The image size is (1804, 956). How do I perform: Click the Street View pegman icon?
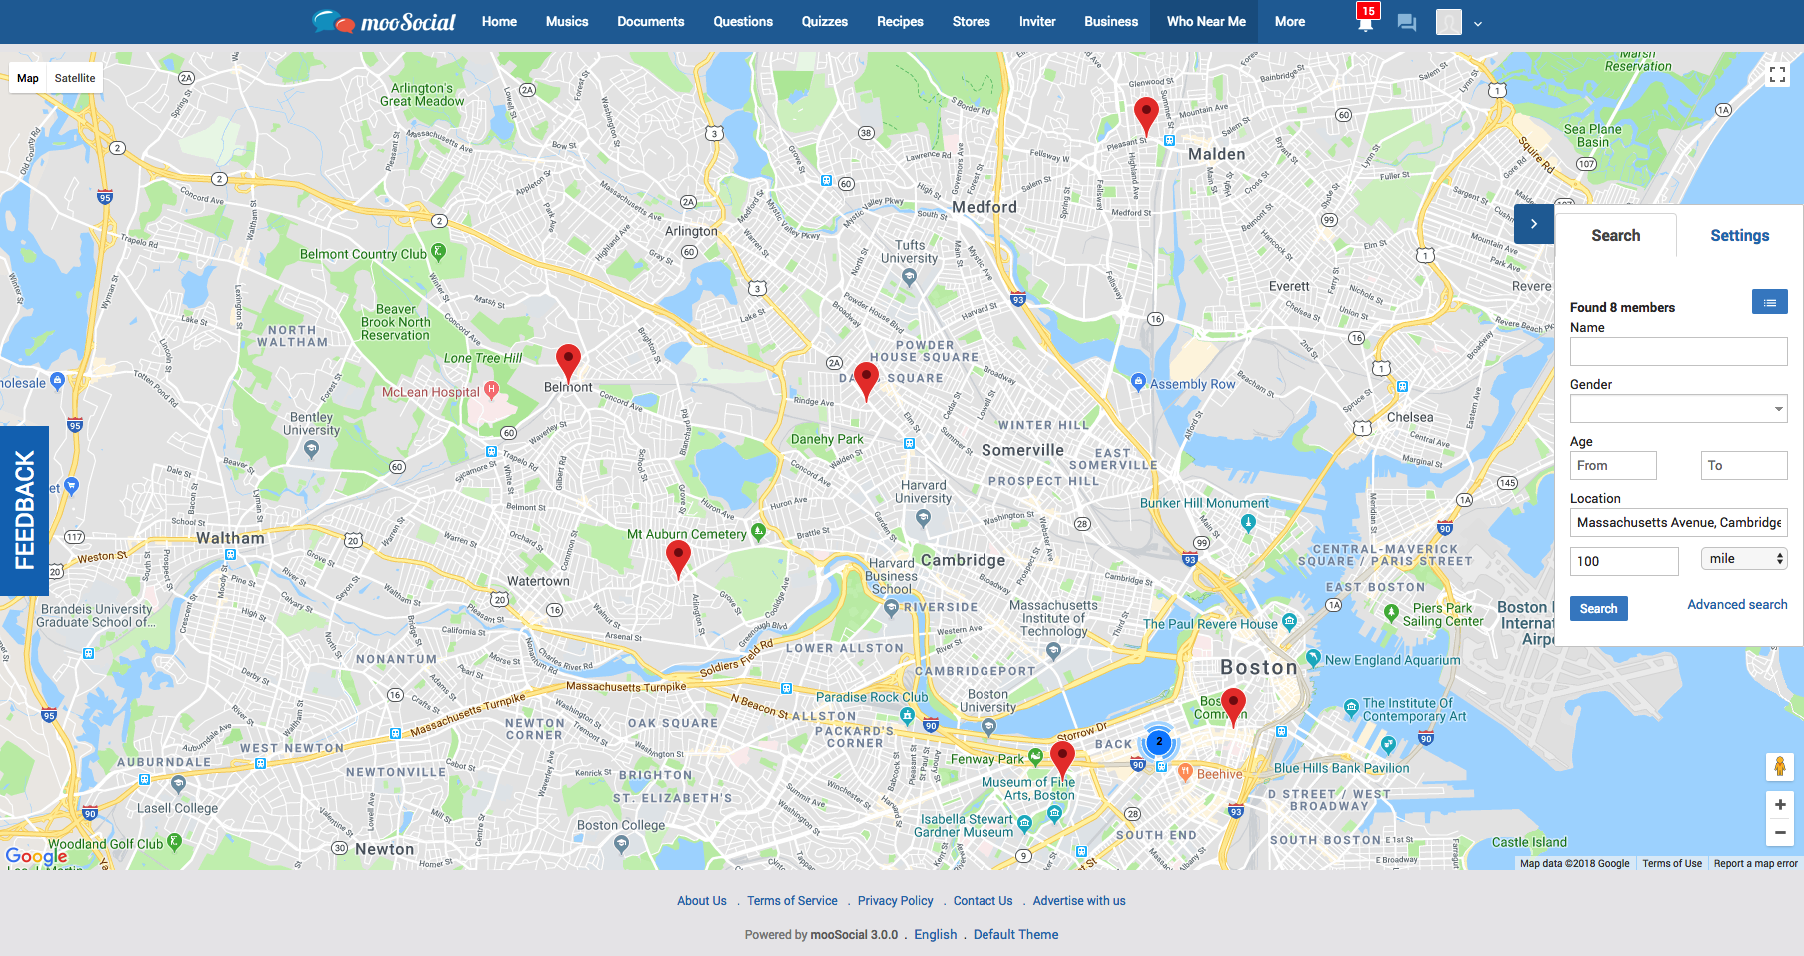tap(1780, 767)
